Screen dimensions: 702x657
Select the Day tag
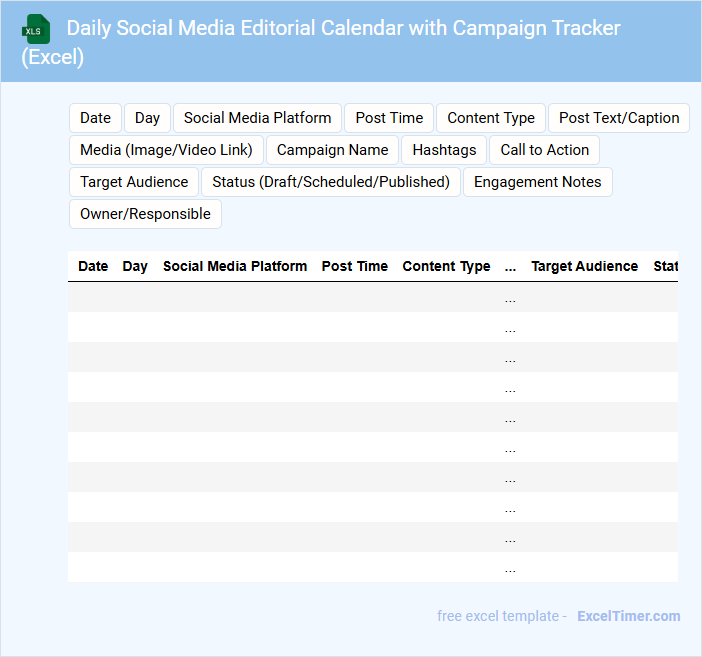(x=147, y=118)
